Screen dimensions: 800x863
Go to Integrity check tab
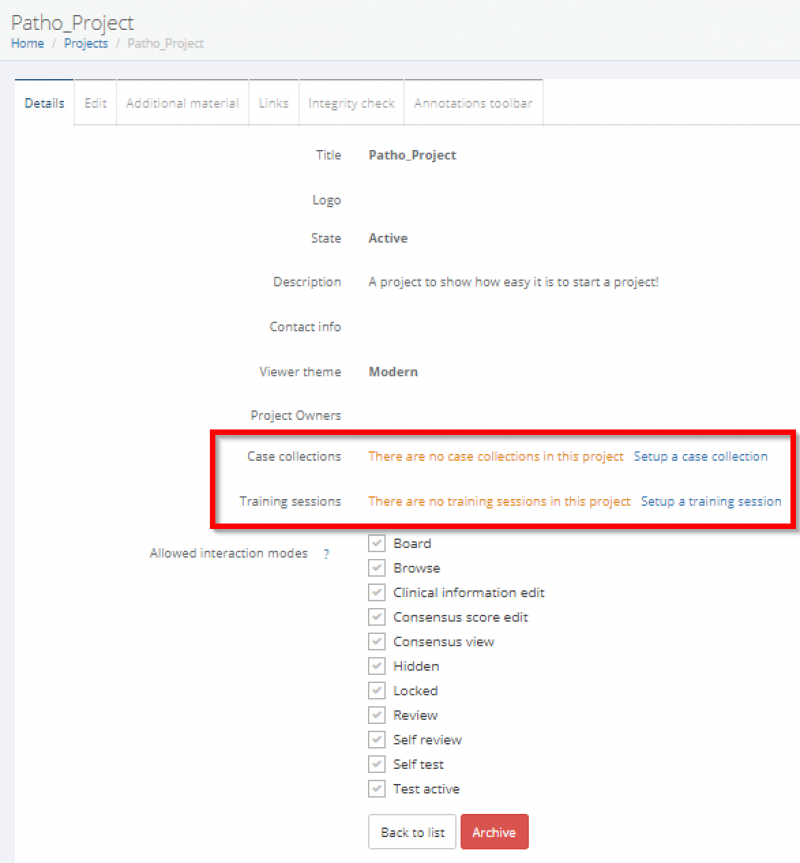click(x=351, y=103)
